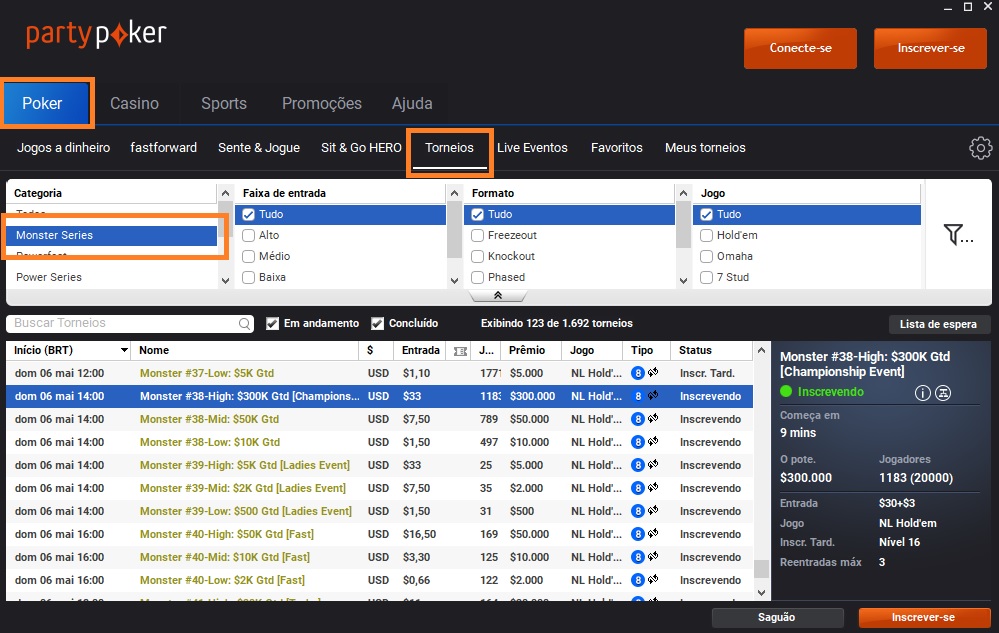Open the Início (BRT) sort dropdown arrow
The height and width of the screenshot is (633, 999).
124,350
